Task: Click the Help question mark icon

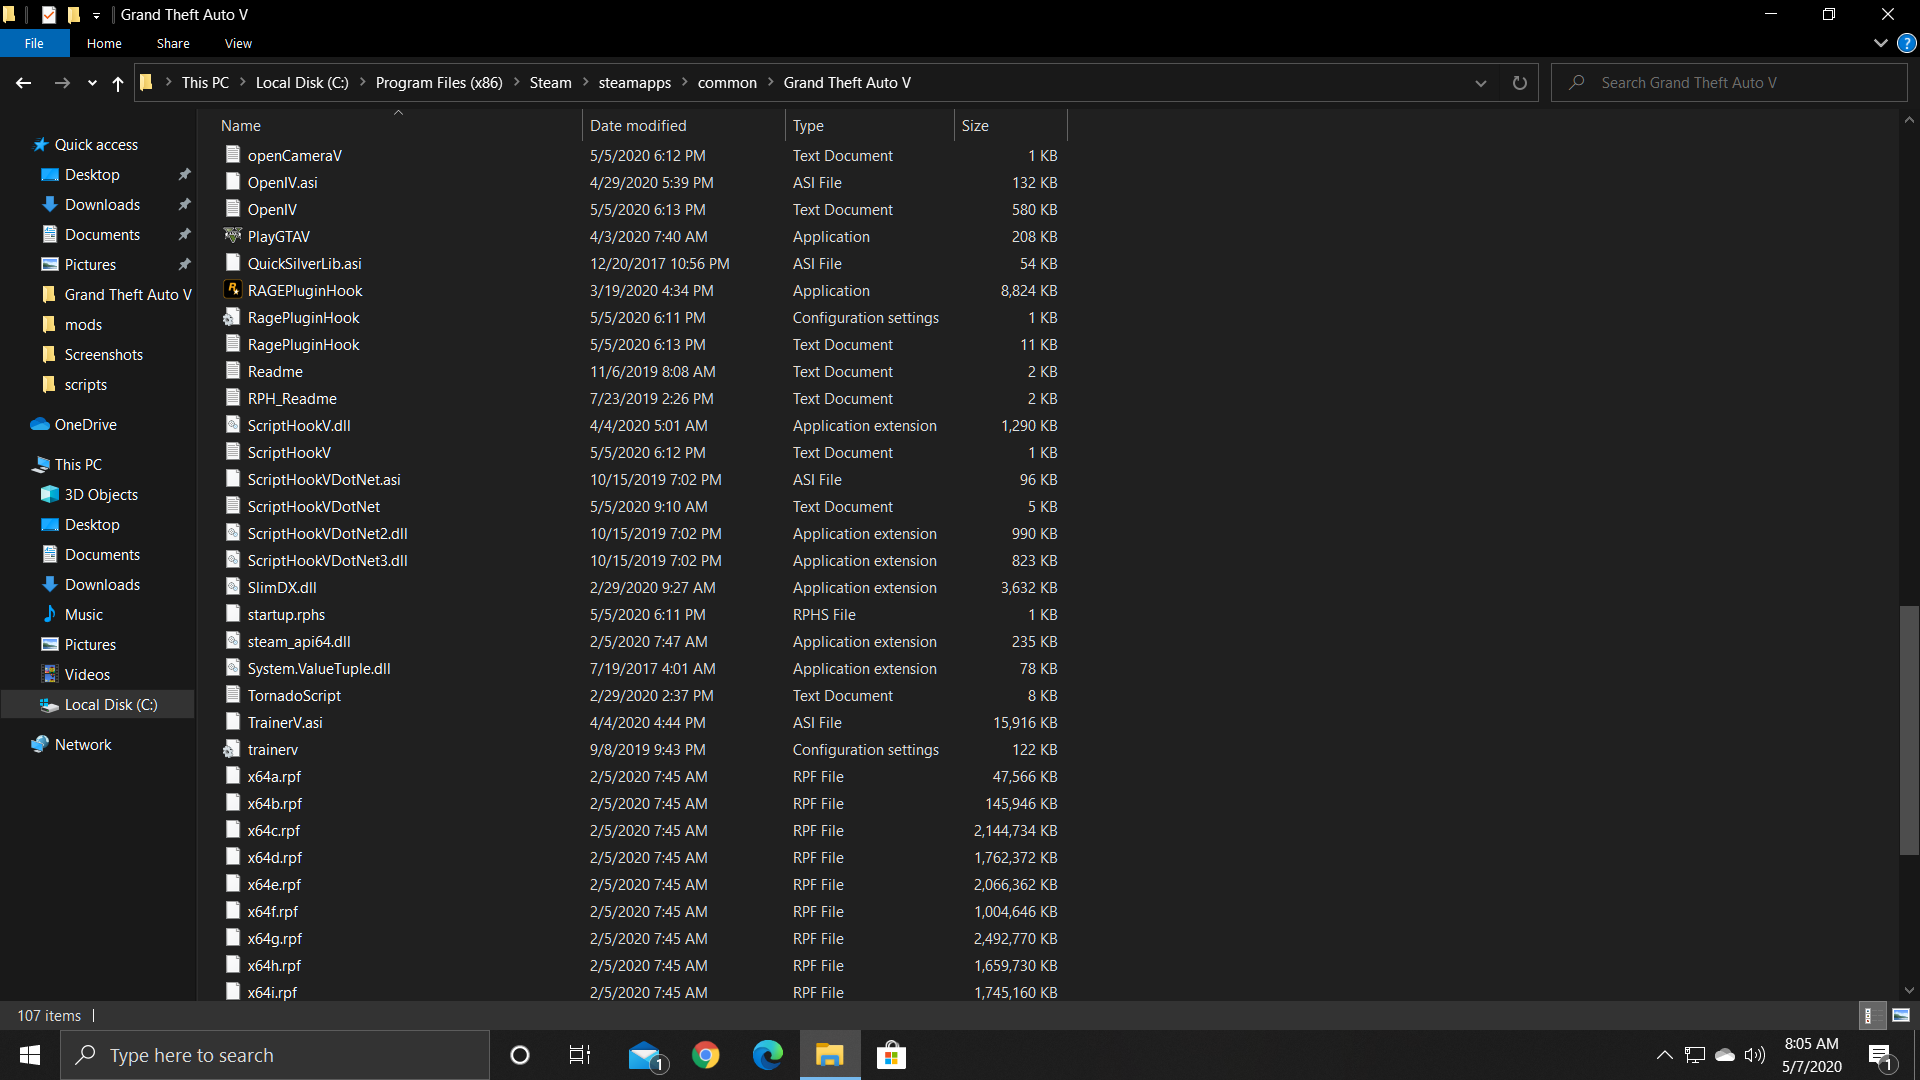Action: [1906, 43]
